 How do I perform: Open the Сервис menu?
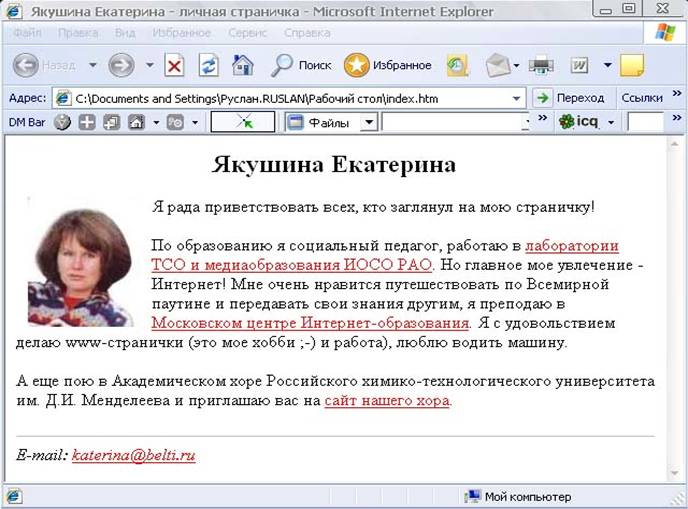tap(247, 33)
